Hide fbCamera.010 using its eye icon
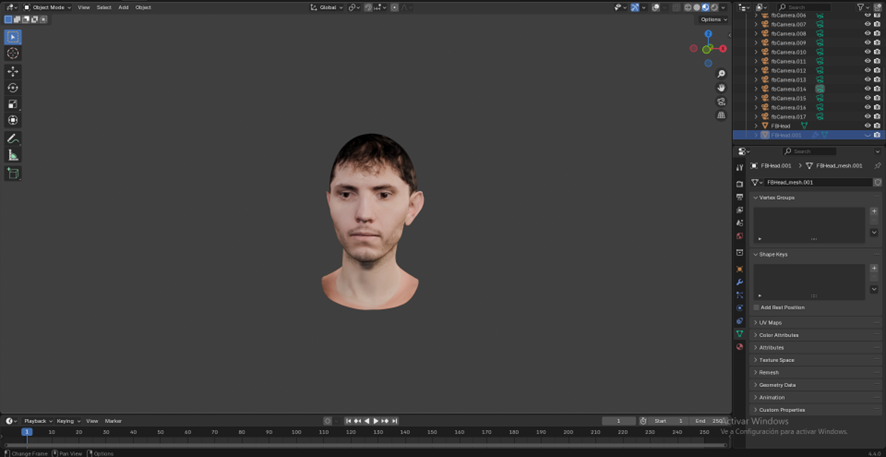Image resolution: width=886 pixels, height=457 pixels. pyautogui.click(x=867, y=52)
